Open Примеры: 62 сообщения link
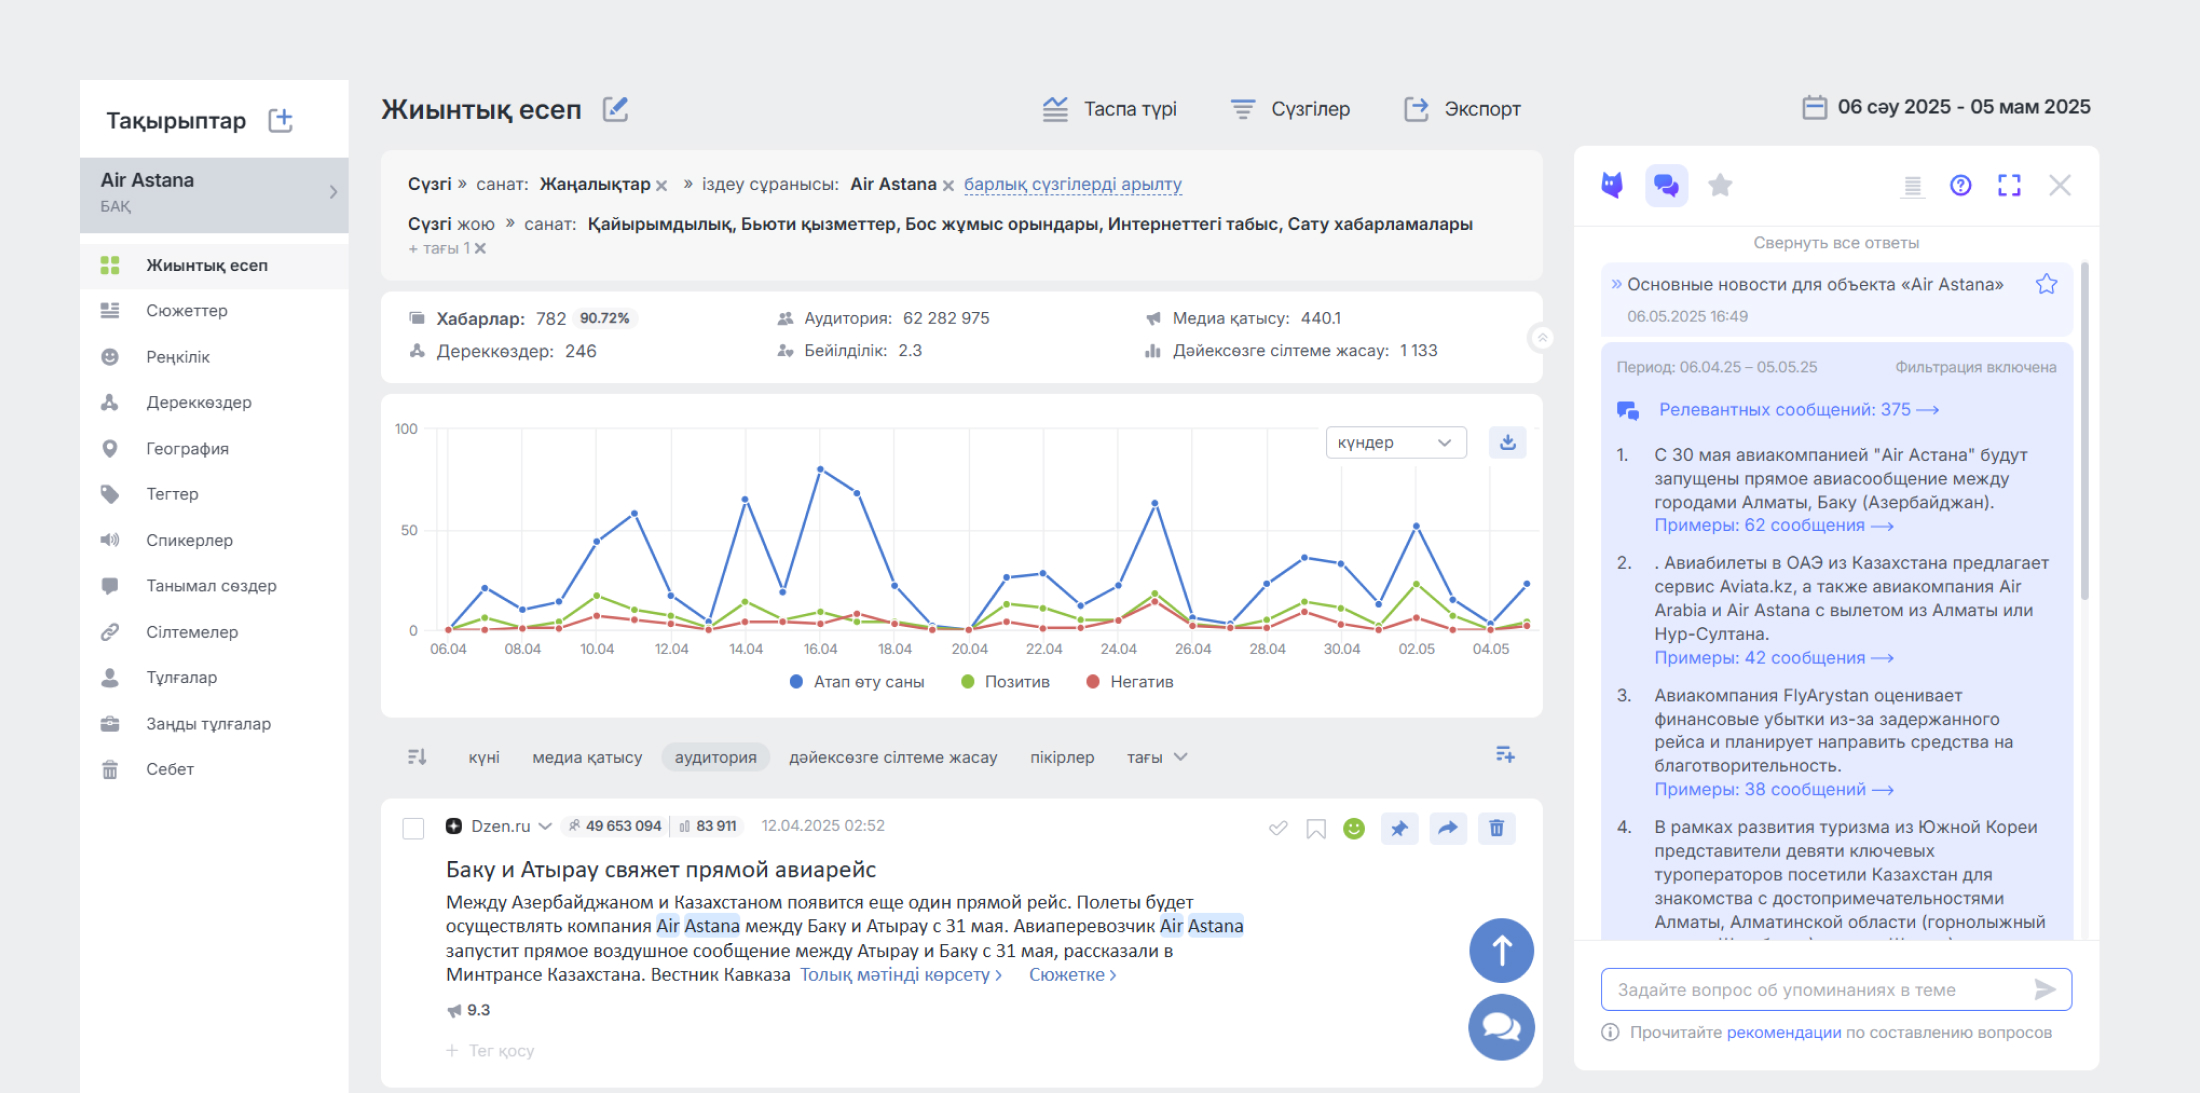The height and width of the screenshot is (1093, 2200). tap(1774, 526)
